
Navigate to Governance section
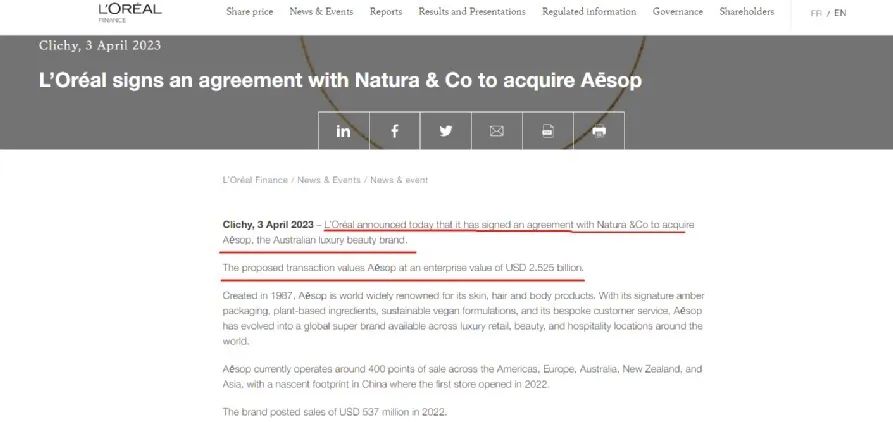point(677,12)
